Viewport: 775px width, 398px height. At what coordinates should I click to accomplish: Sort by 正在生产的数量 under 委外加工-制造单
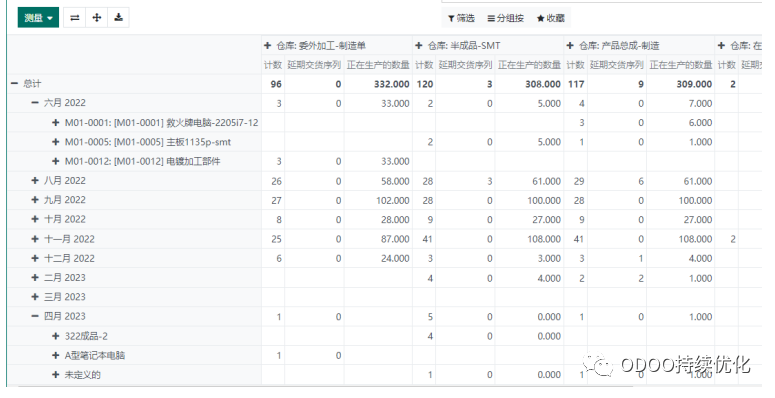(x=378, y=65)
